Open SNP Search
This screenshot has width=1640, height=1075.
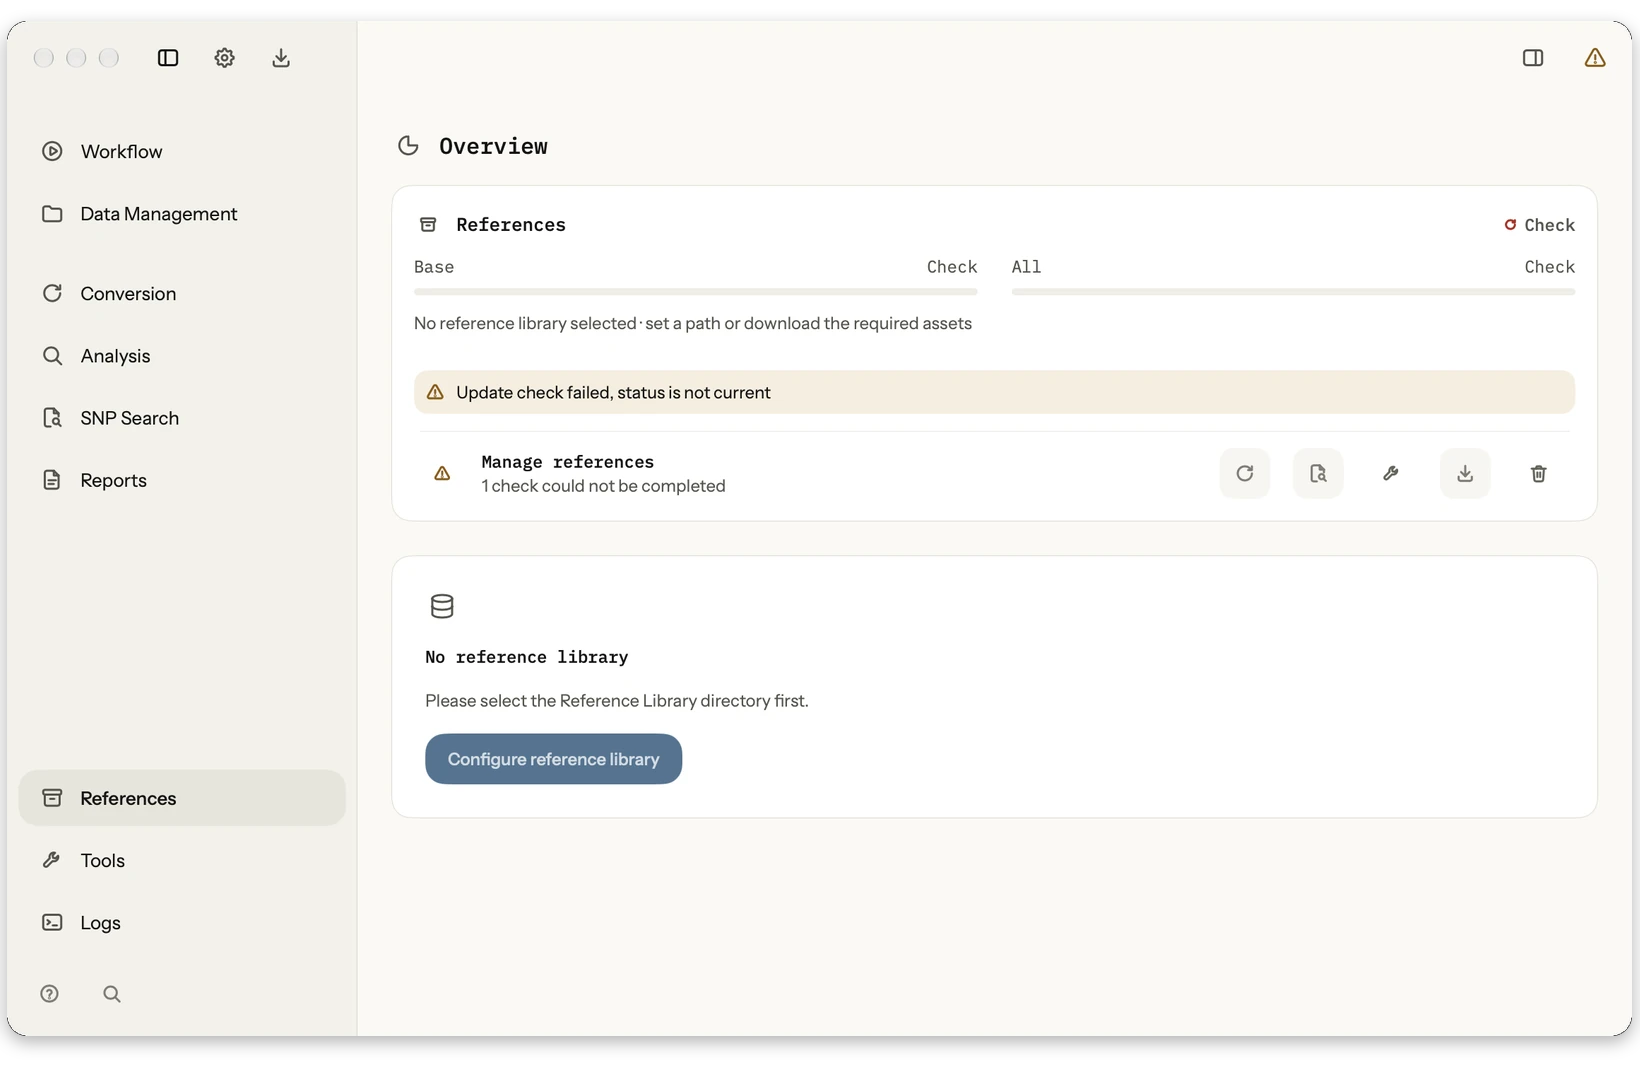click(182, 418)
